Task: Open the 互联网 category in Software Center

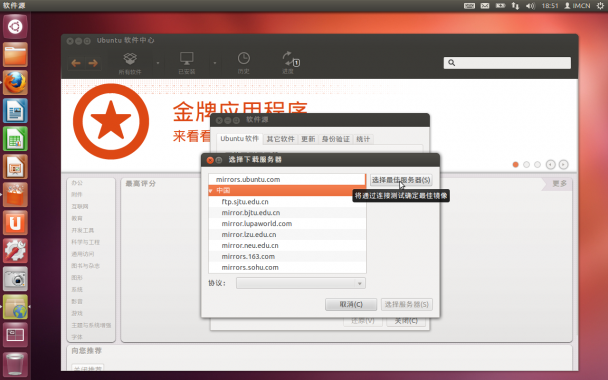Action: pyautogui.click(x=79, y=206)
